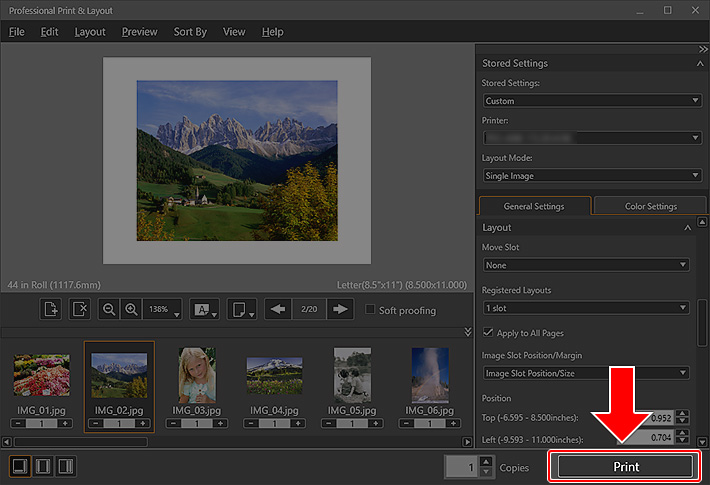710x485 pixels.
Task: Open the Sort By menu
Action: point(190,32)
